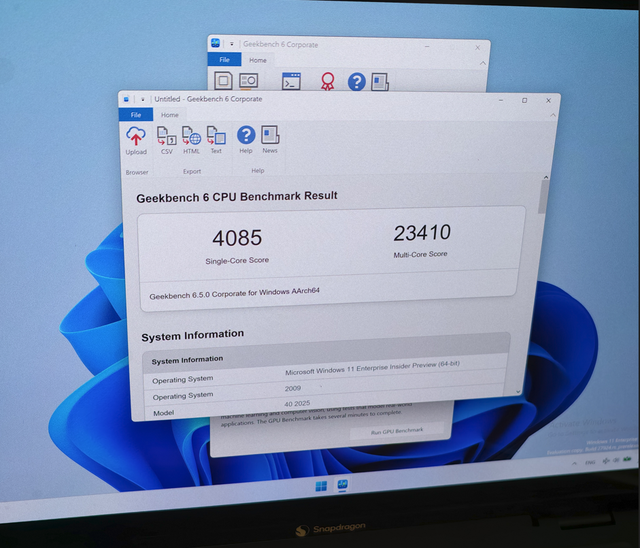Click the Single-Core Score label

(x=237, y=260)
